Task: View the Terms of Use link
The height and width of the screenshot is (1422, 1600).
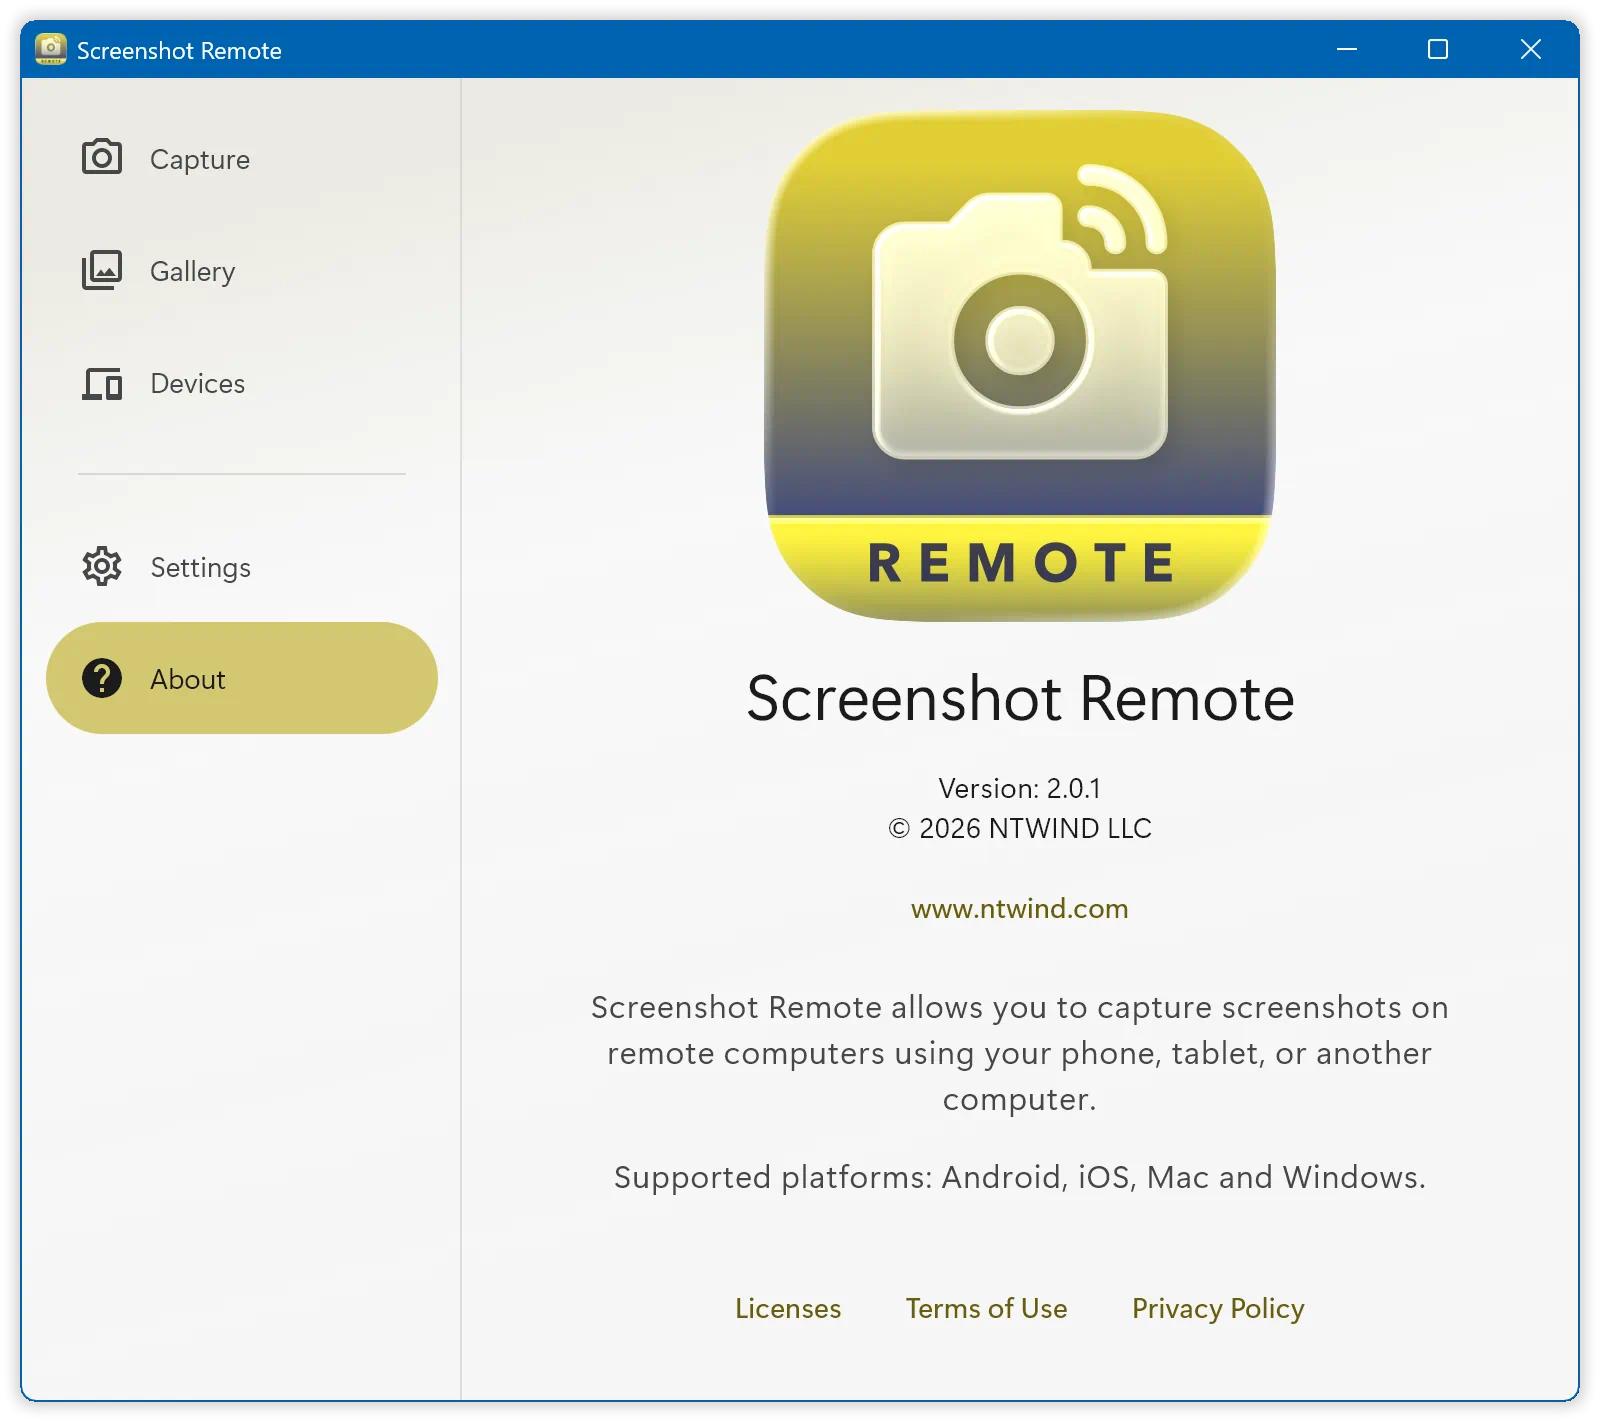Action: [987, 1309]
